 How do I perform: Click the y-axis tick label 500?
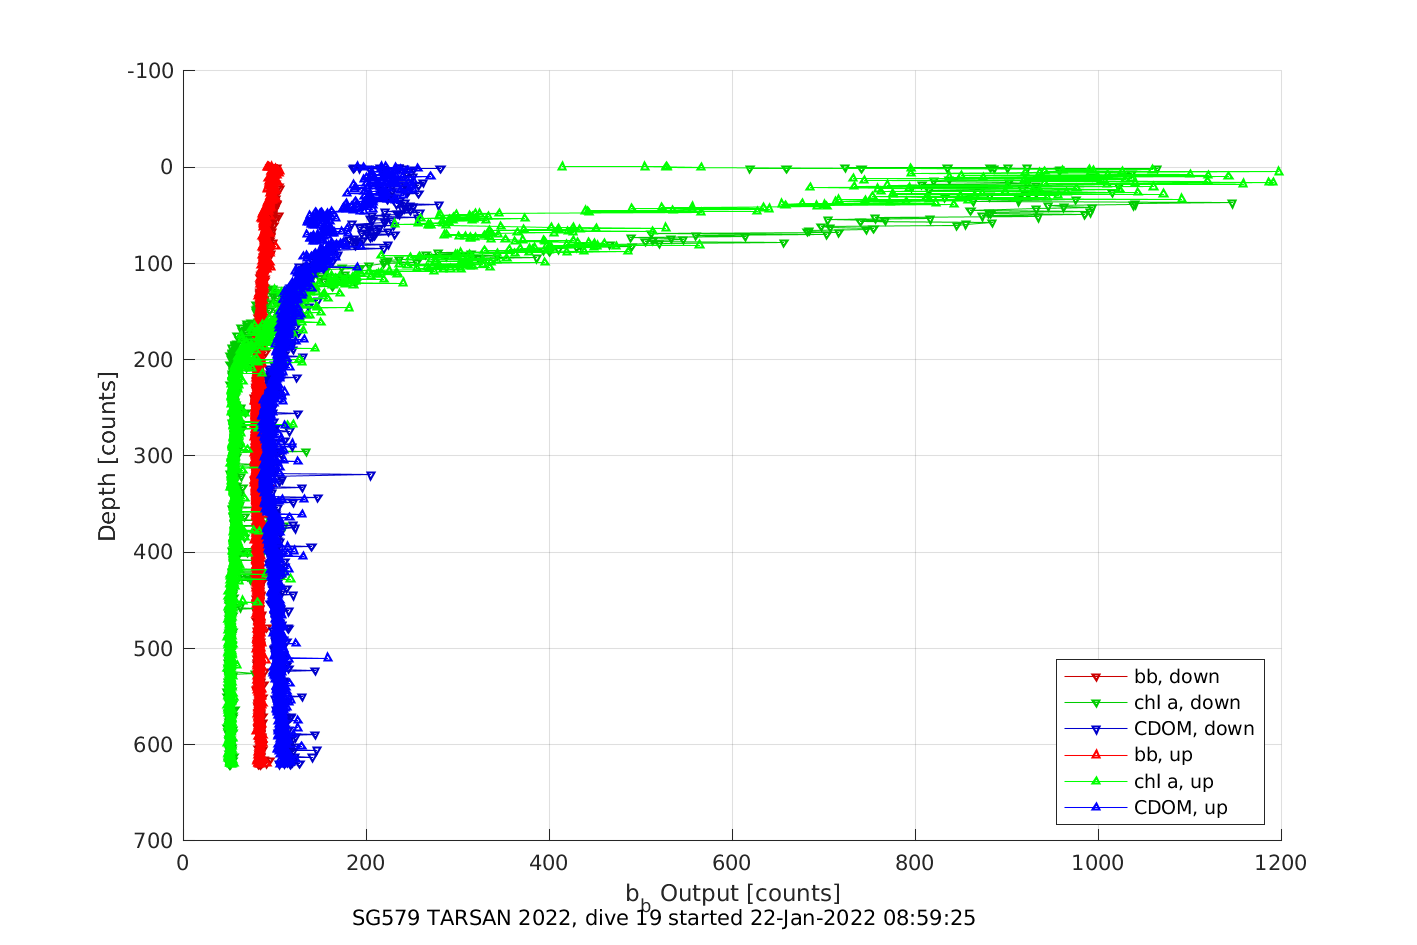(x=155, y=649)
